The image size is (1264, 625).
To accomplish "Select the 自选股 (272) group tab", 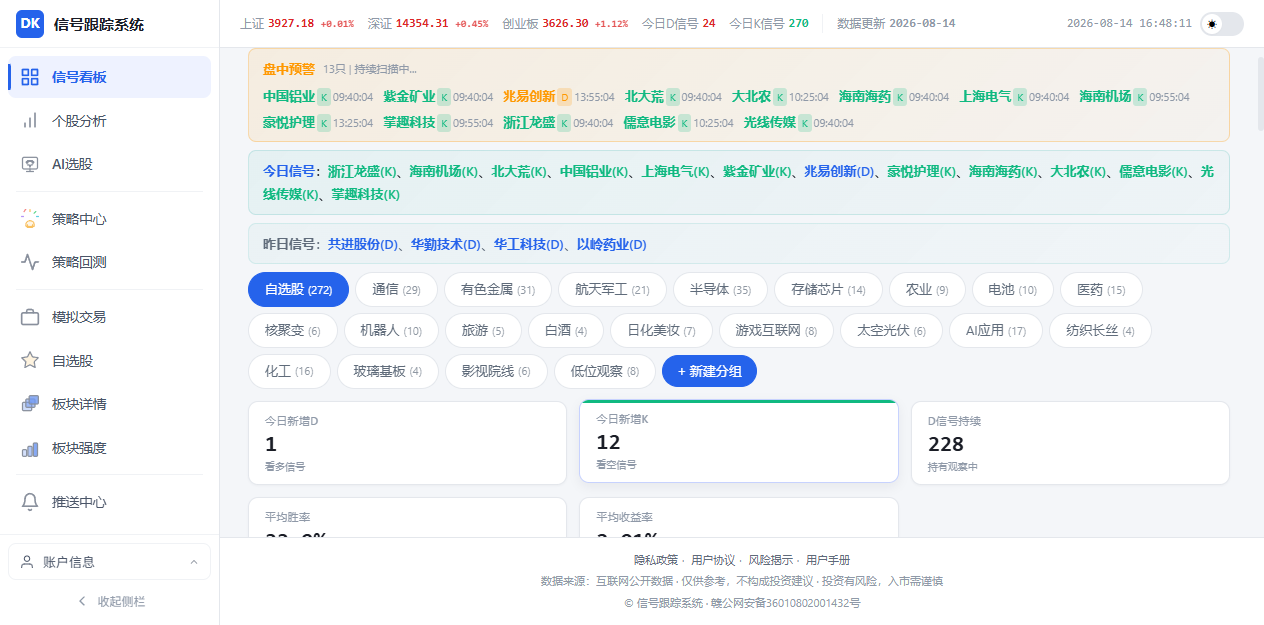I will coord(298,290).
